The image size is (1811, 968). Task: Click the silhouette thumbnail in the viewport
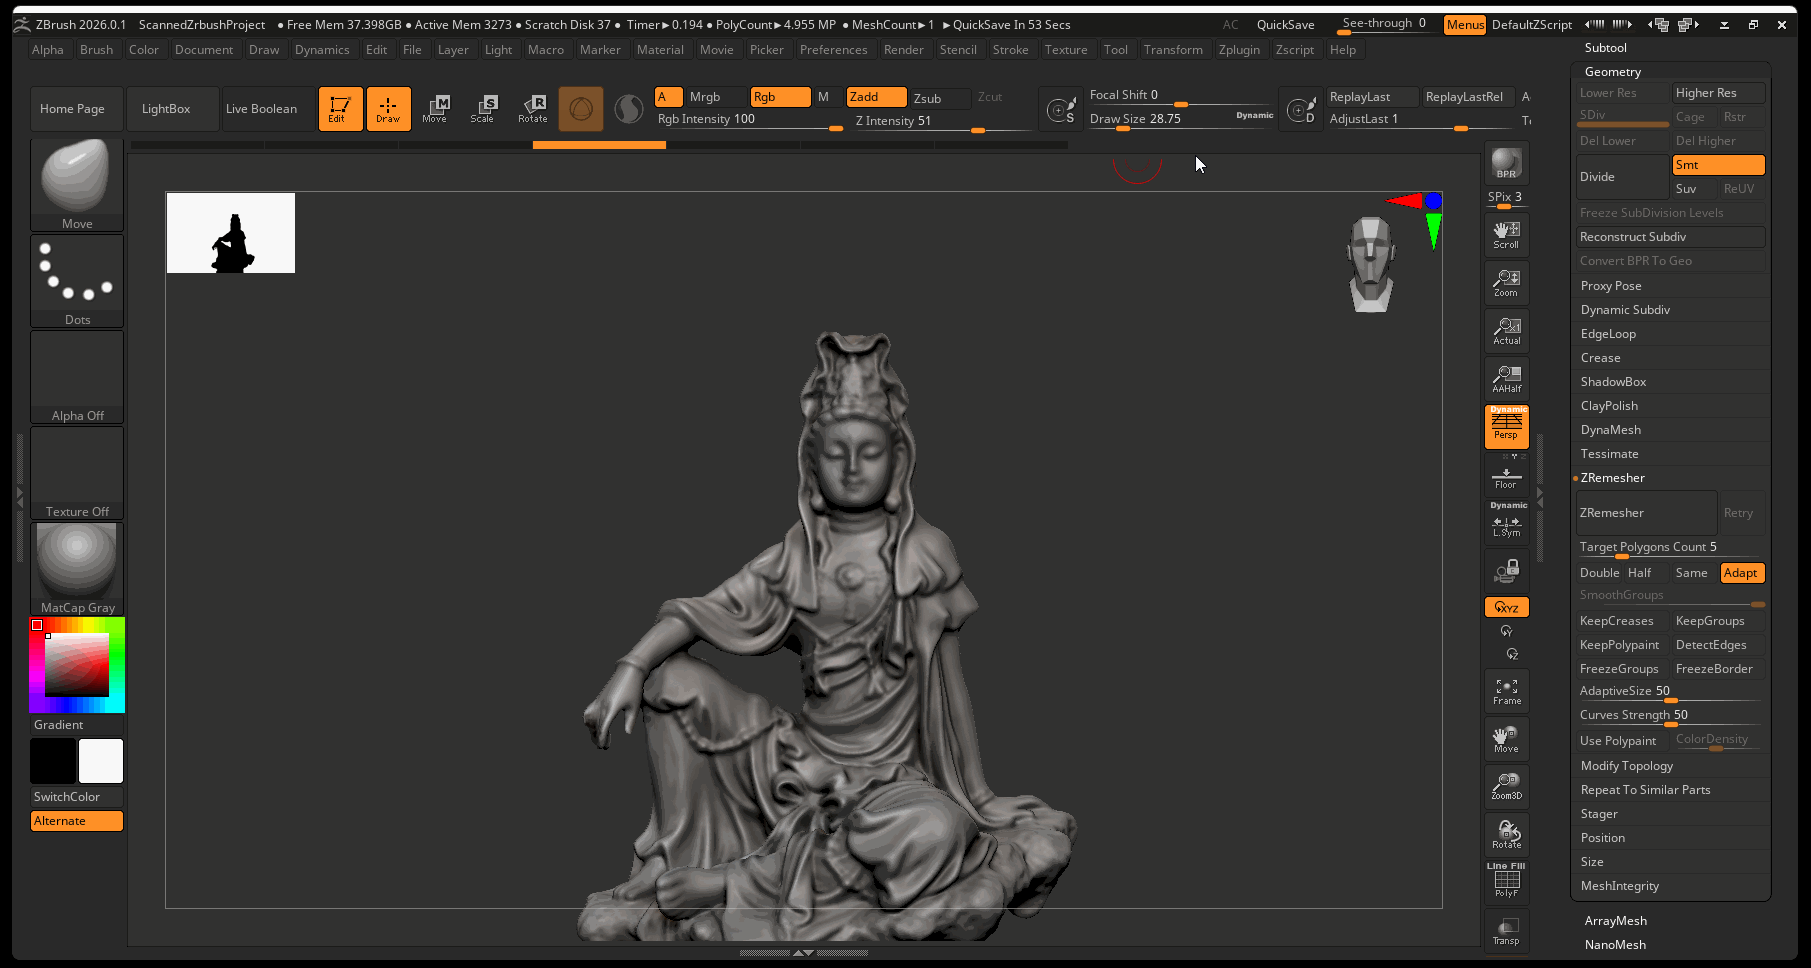click(231, 233)
